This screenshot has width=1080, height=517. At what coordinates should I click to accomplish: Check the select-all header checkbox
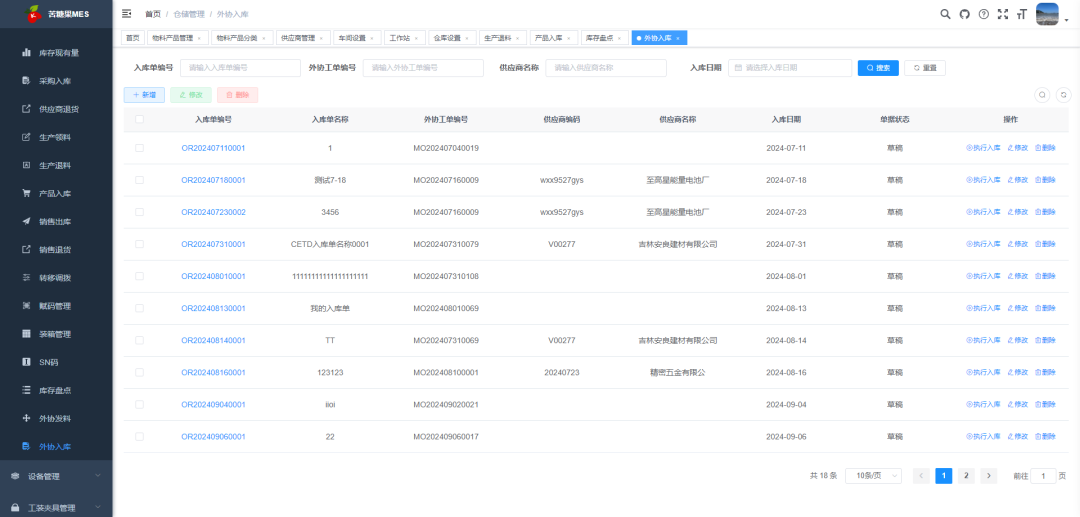pyautogui.click(x=139, y=119)
